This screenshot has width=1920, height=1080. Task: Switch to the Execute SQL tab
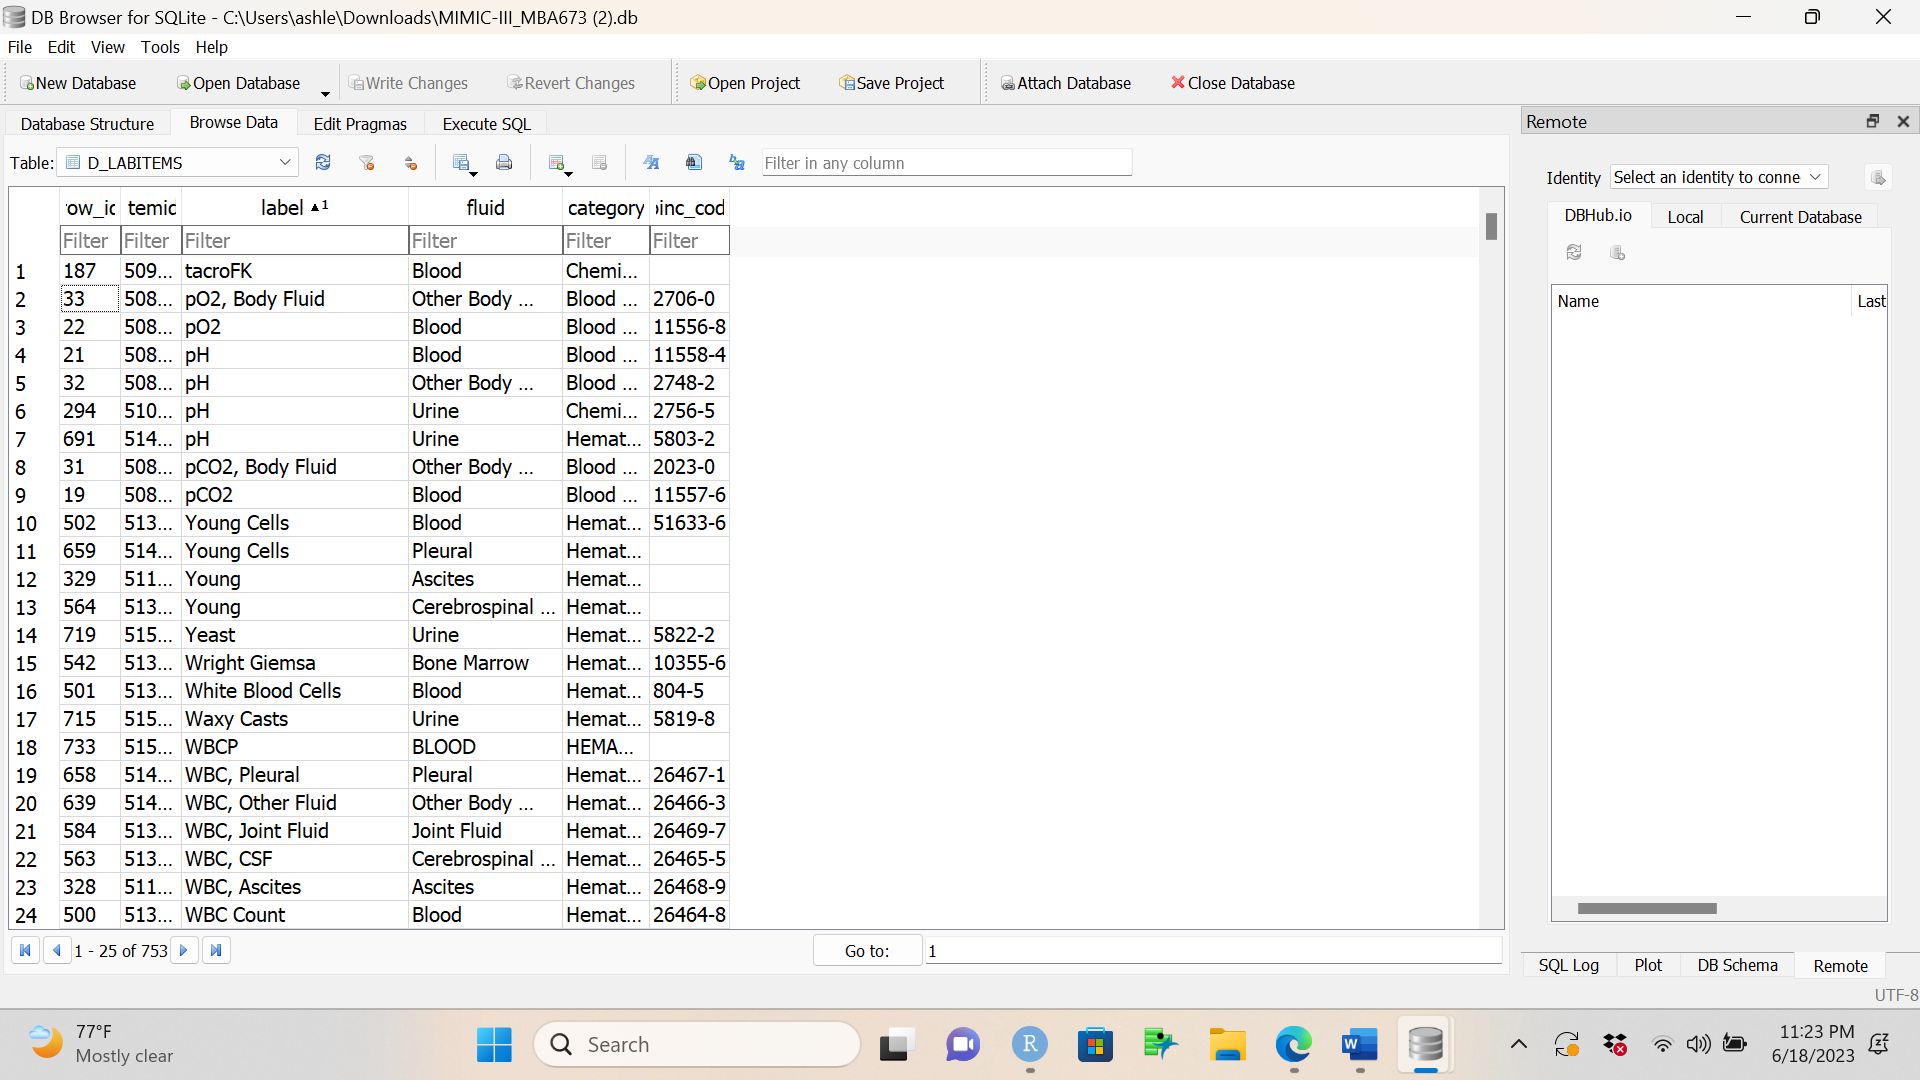point(485,123)
